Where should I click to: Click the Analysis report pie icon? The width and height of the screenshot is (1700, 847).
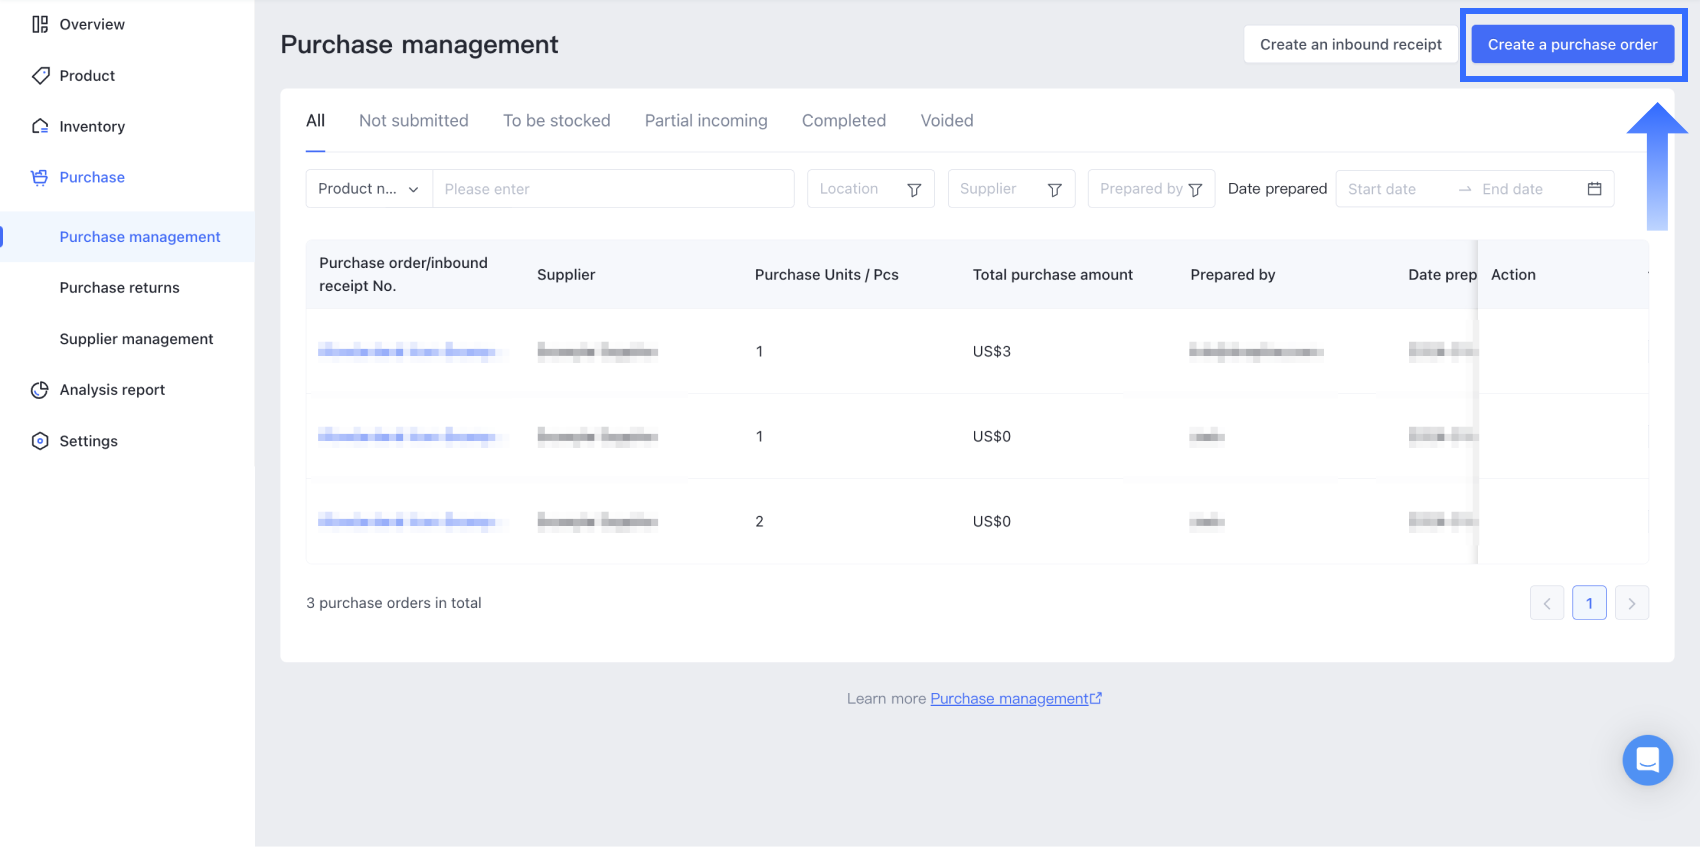(40, 390)
